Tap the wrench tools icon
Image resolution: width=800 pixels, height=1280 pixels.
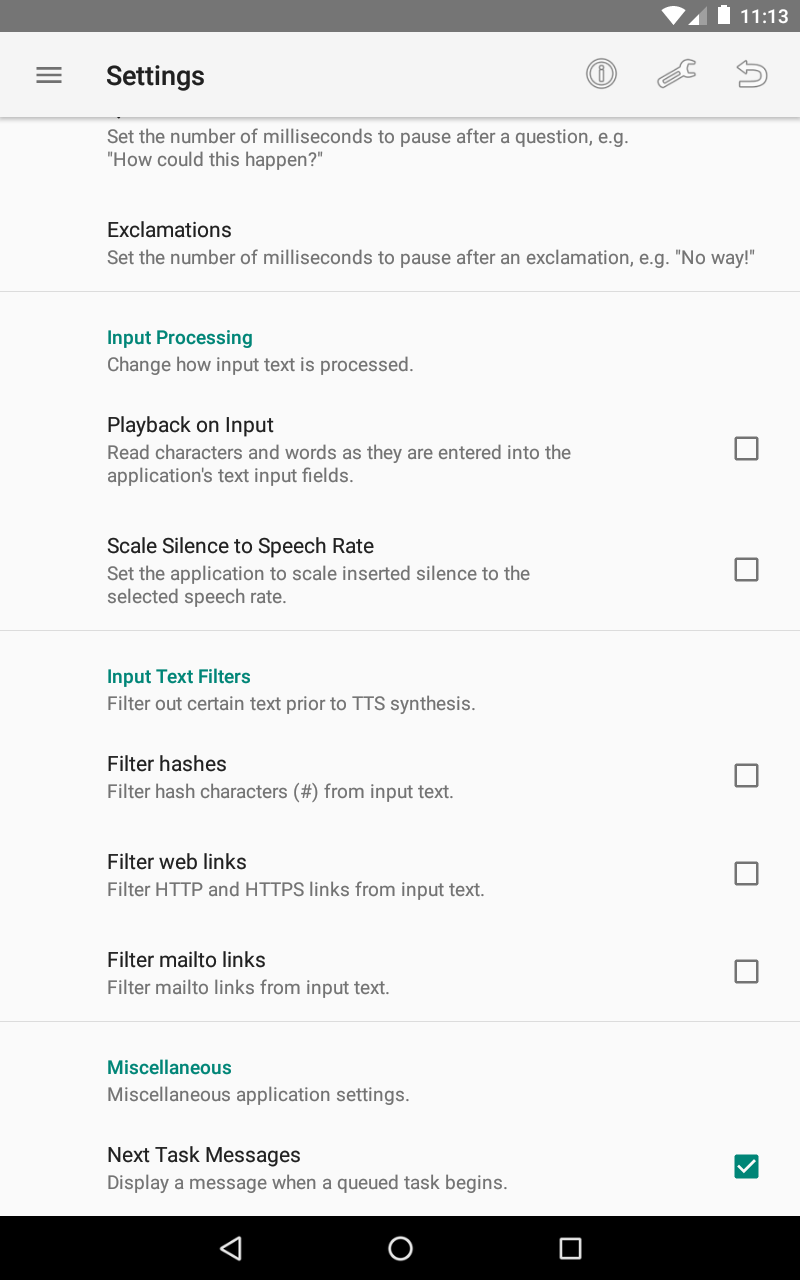pos(677,74)
